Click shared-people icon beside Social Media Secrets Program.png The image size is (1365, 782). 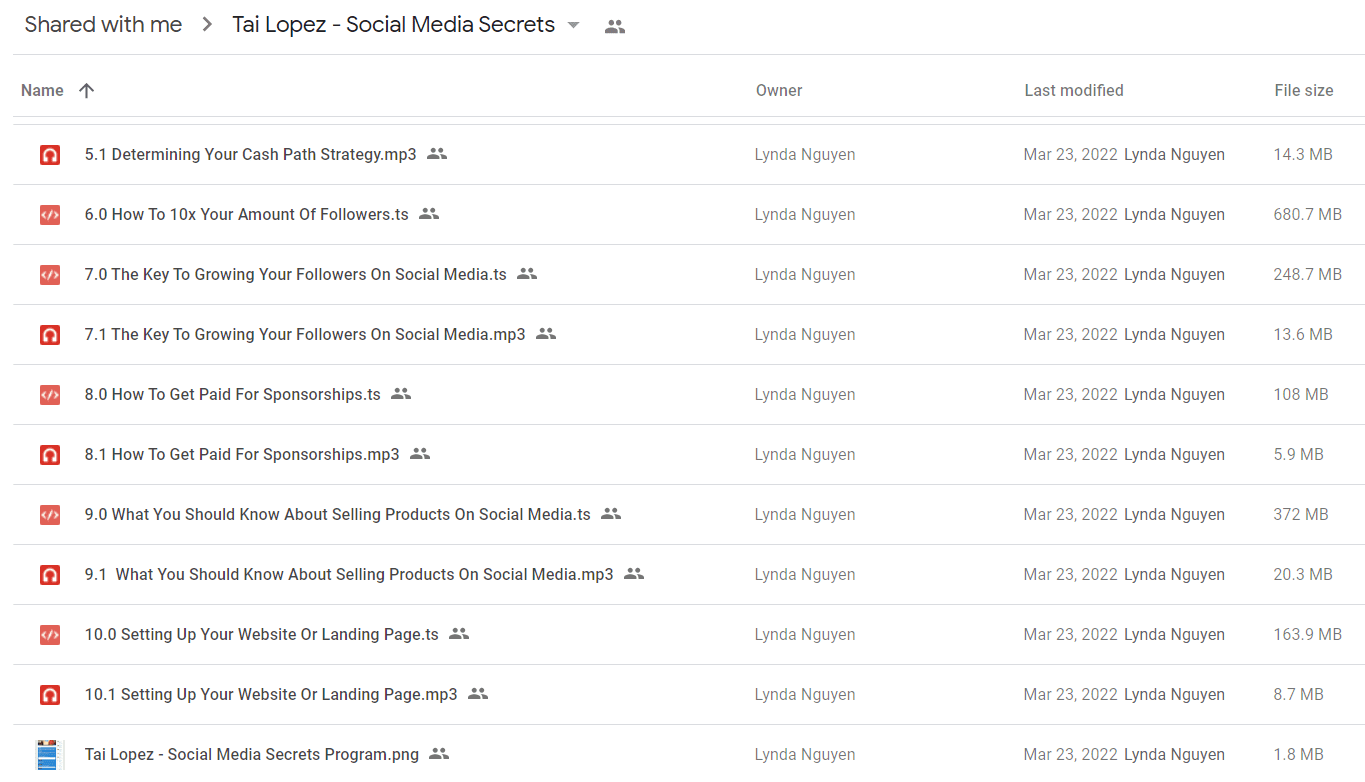point(439,754)
